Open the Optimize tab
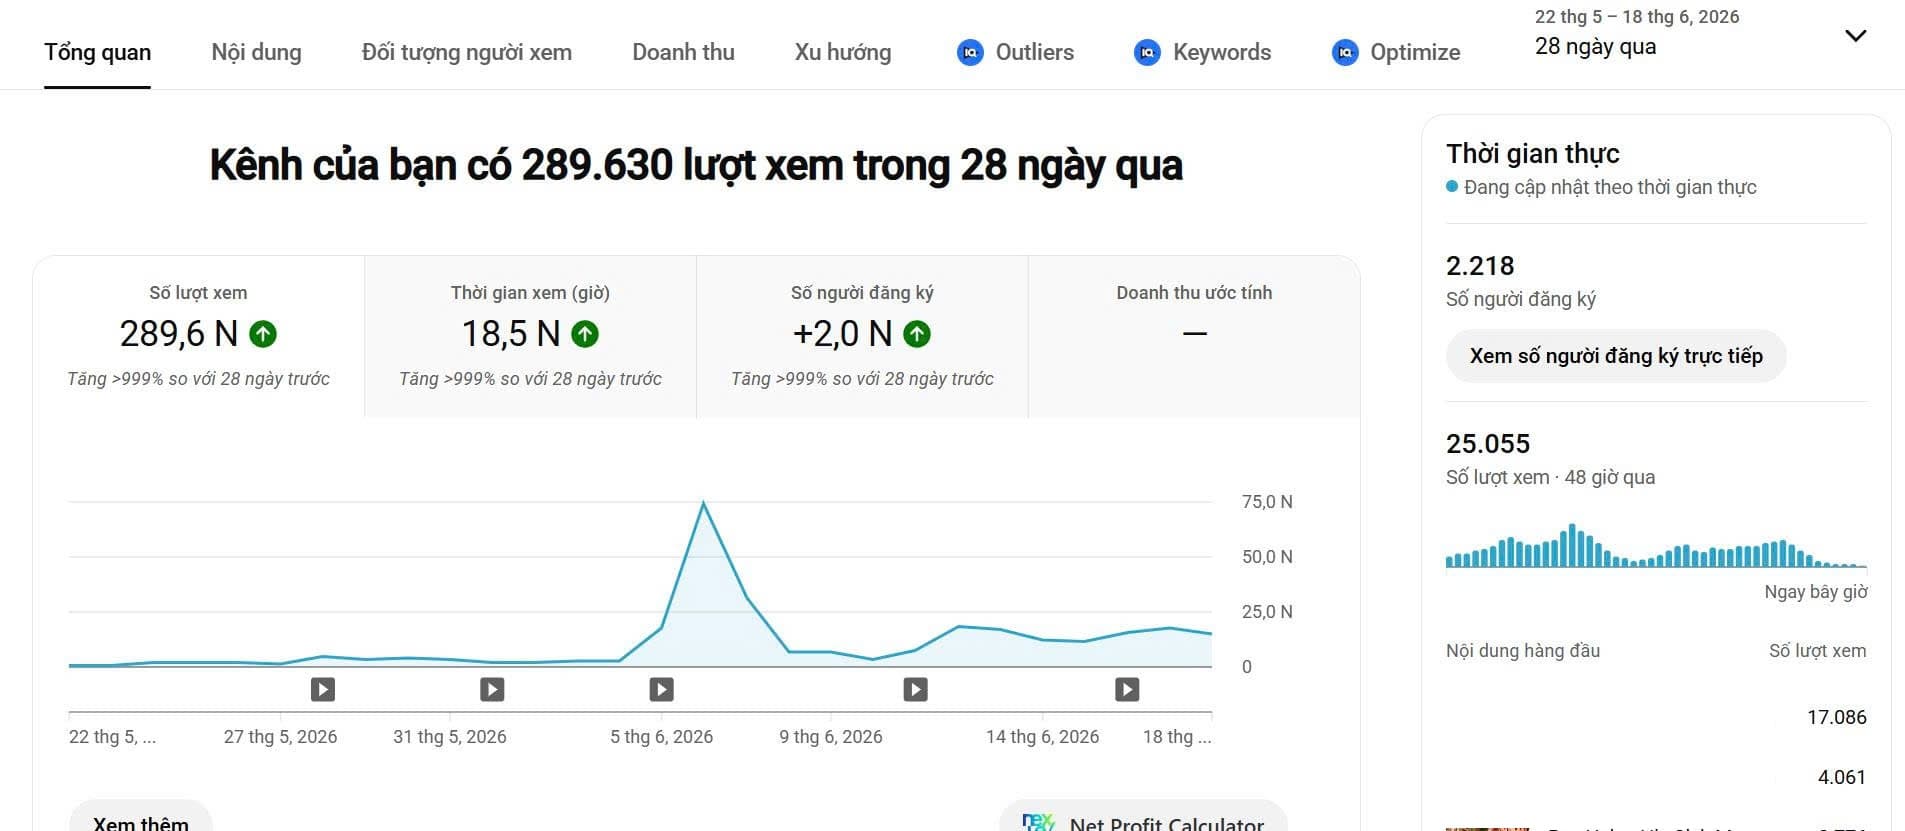Screen dimensions: 1905x831 pyautogui.click(x=1396, y=52)
